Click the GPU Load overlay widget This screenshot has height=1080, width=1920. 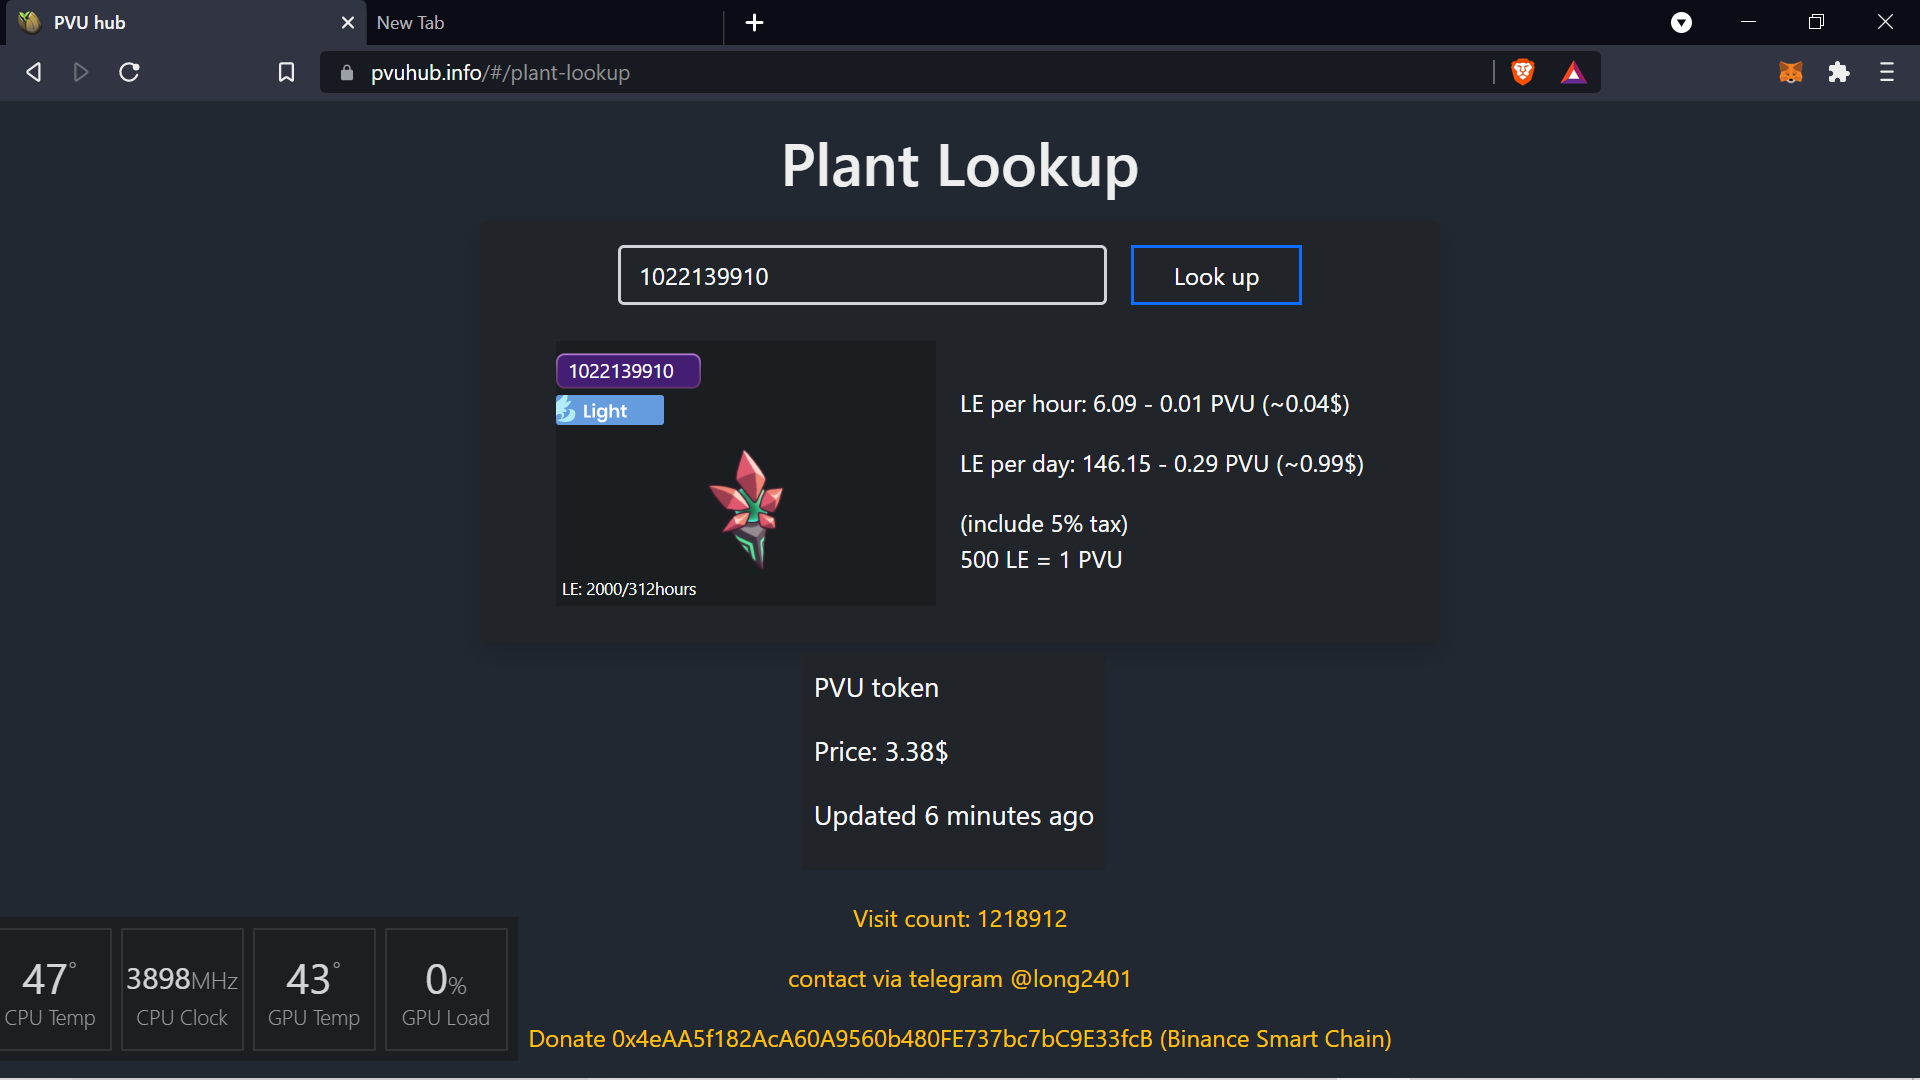446,990
